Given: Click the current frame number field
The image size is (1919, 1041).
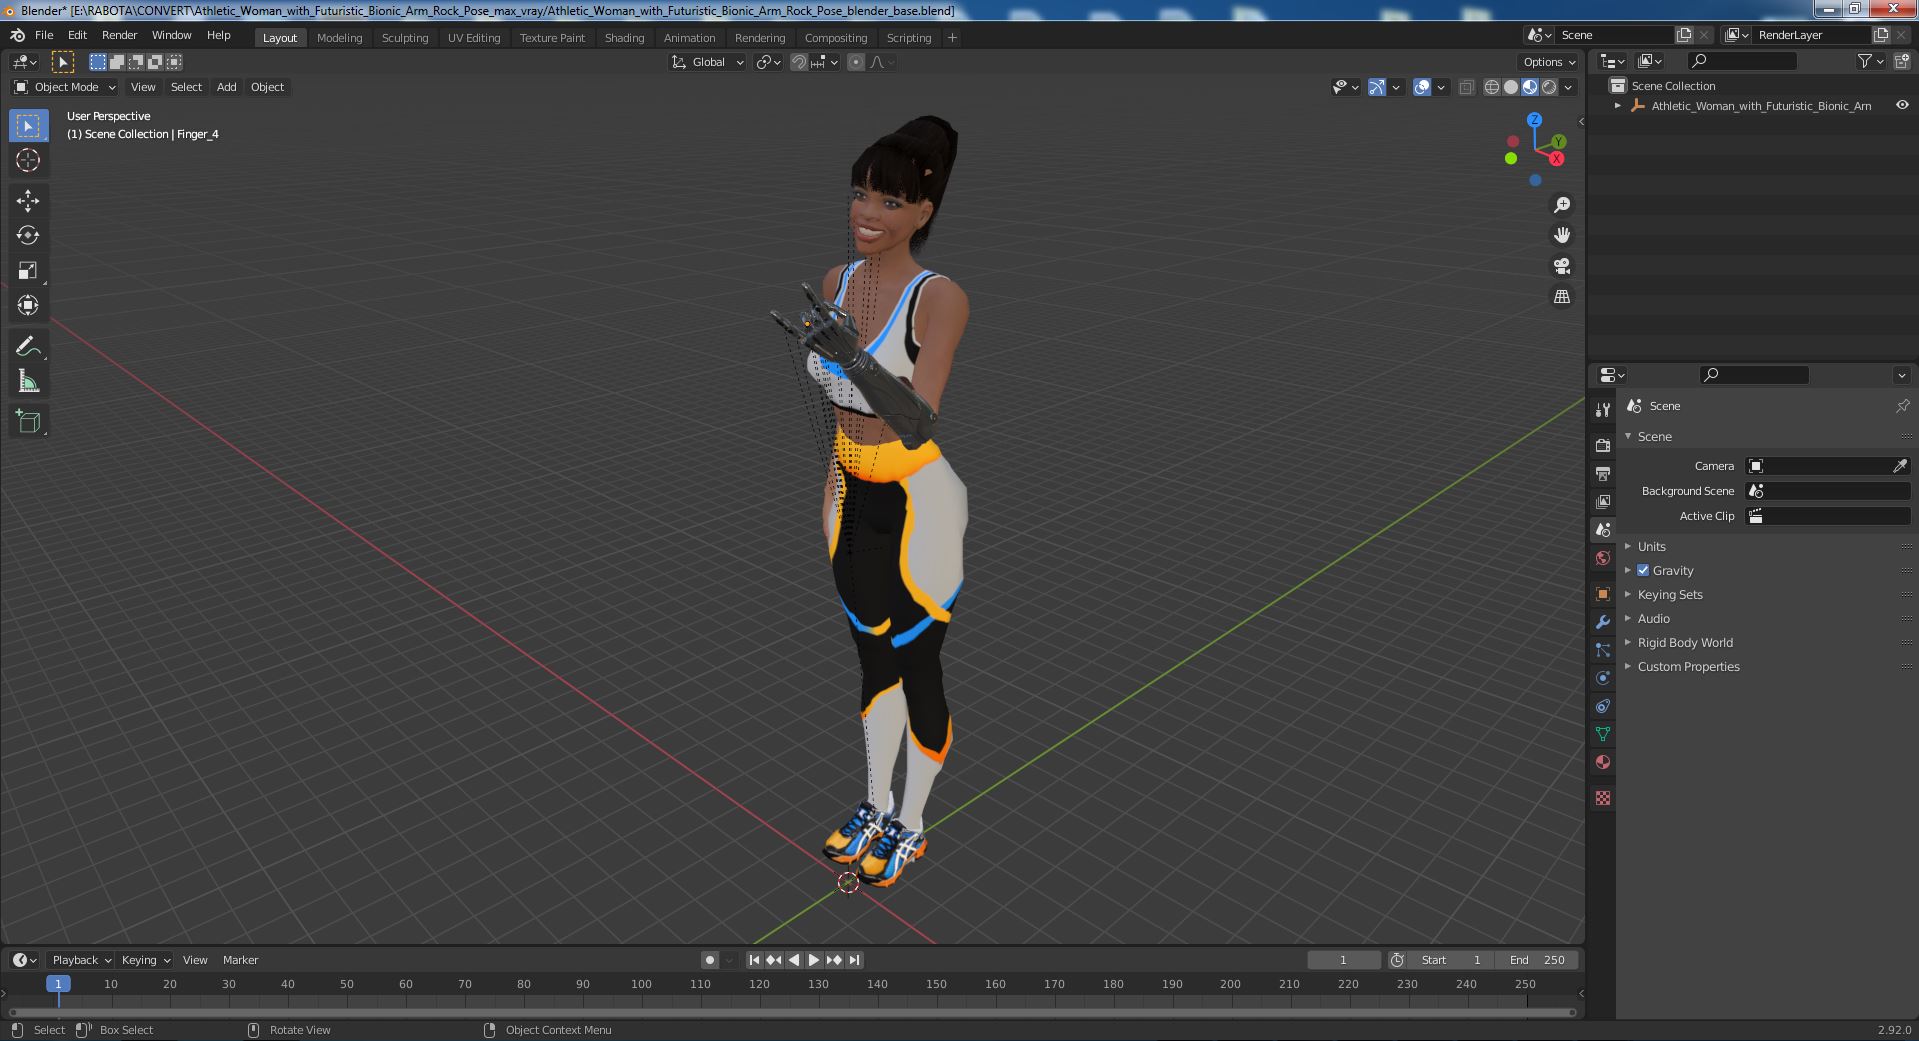Looking at the screenshot, I should (x=1343, y=960).
